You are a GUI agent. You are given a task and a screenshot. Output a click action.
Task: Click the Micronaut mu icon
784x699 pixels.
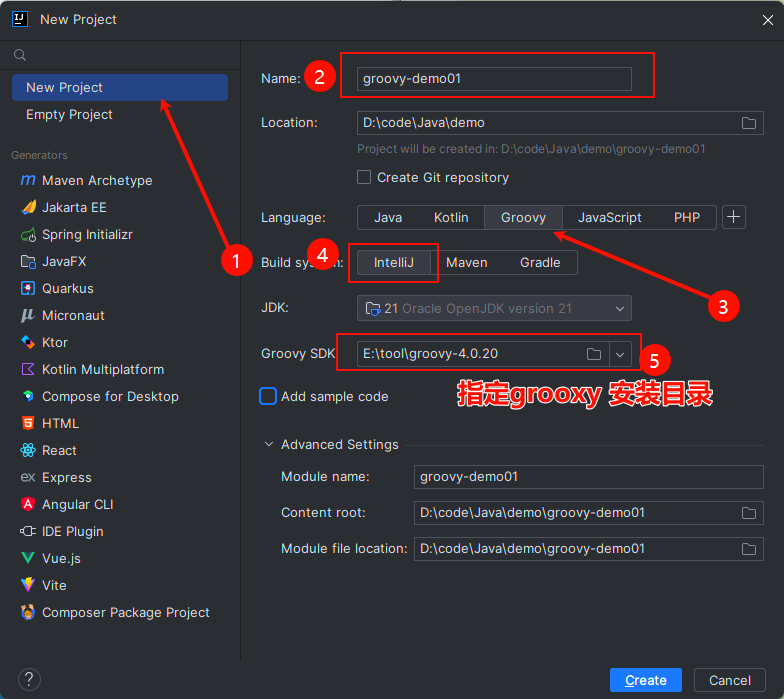28,315
